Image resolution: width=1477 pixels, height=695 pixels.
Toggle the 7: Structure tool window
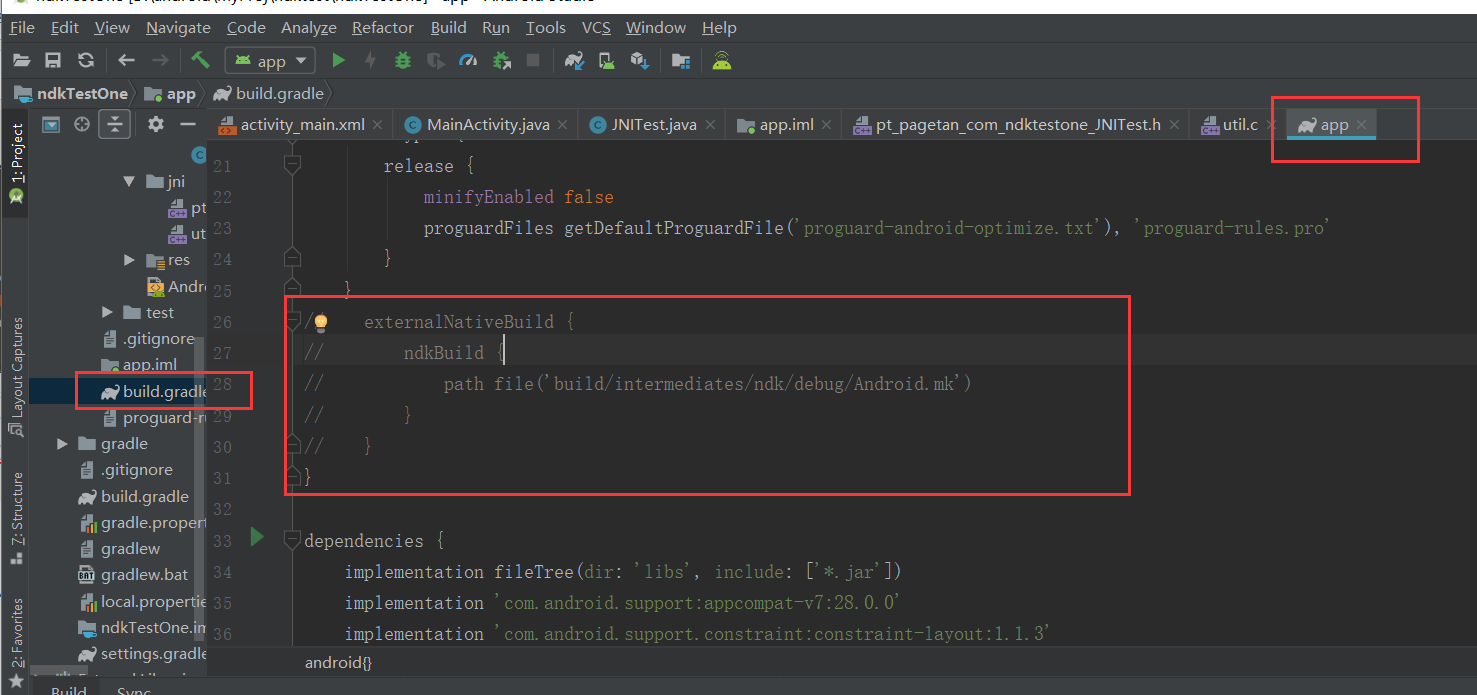(x=16, y=519)
